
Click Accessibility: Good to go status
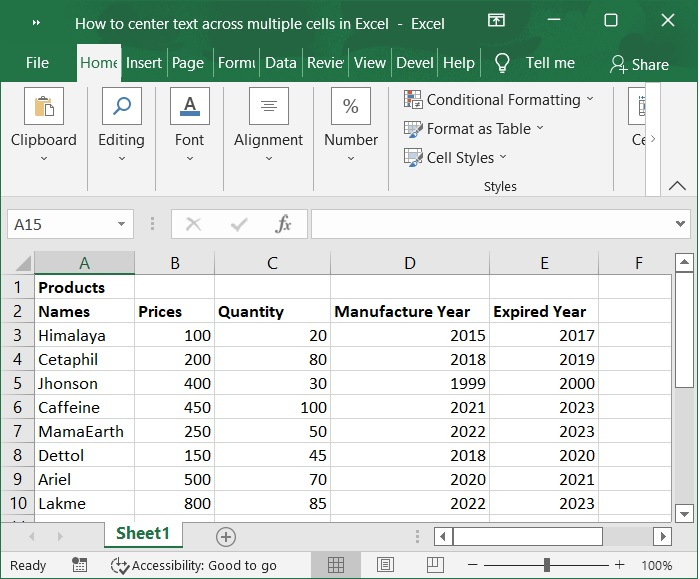click(x=195, y=565)
